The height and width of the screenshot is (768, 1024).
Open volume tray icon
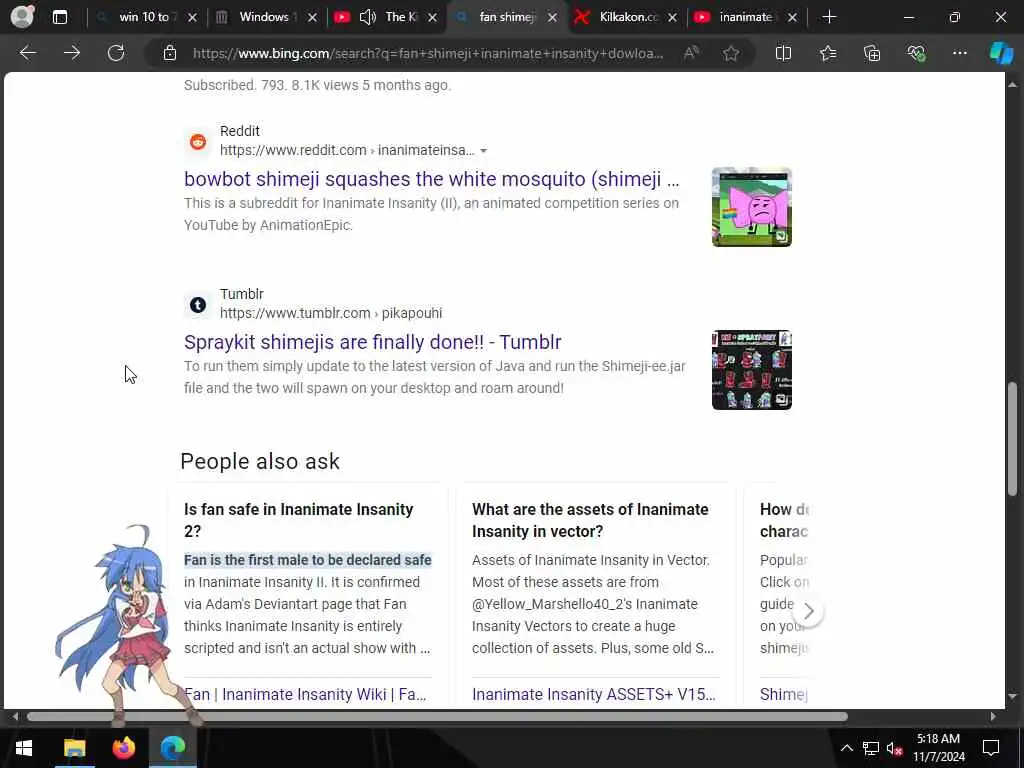coord(894,748)
